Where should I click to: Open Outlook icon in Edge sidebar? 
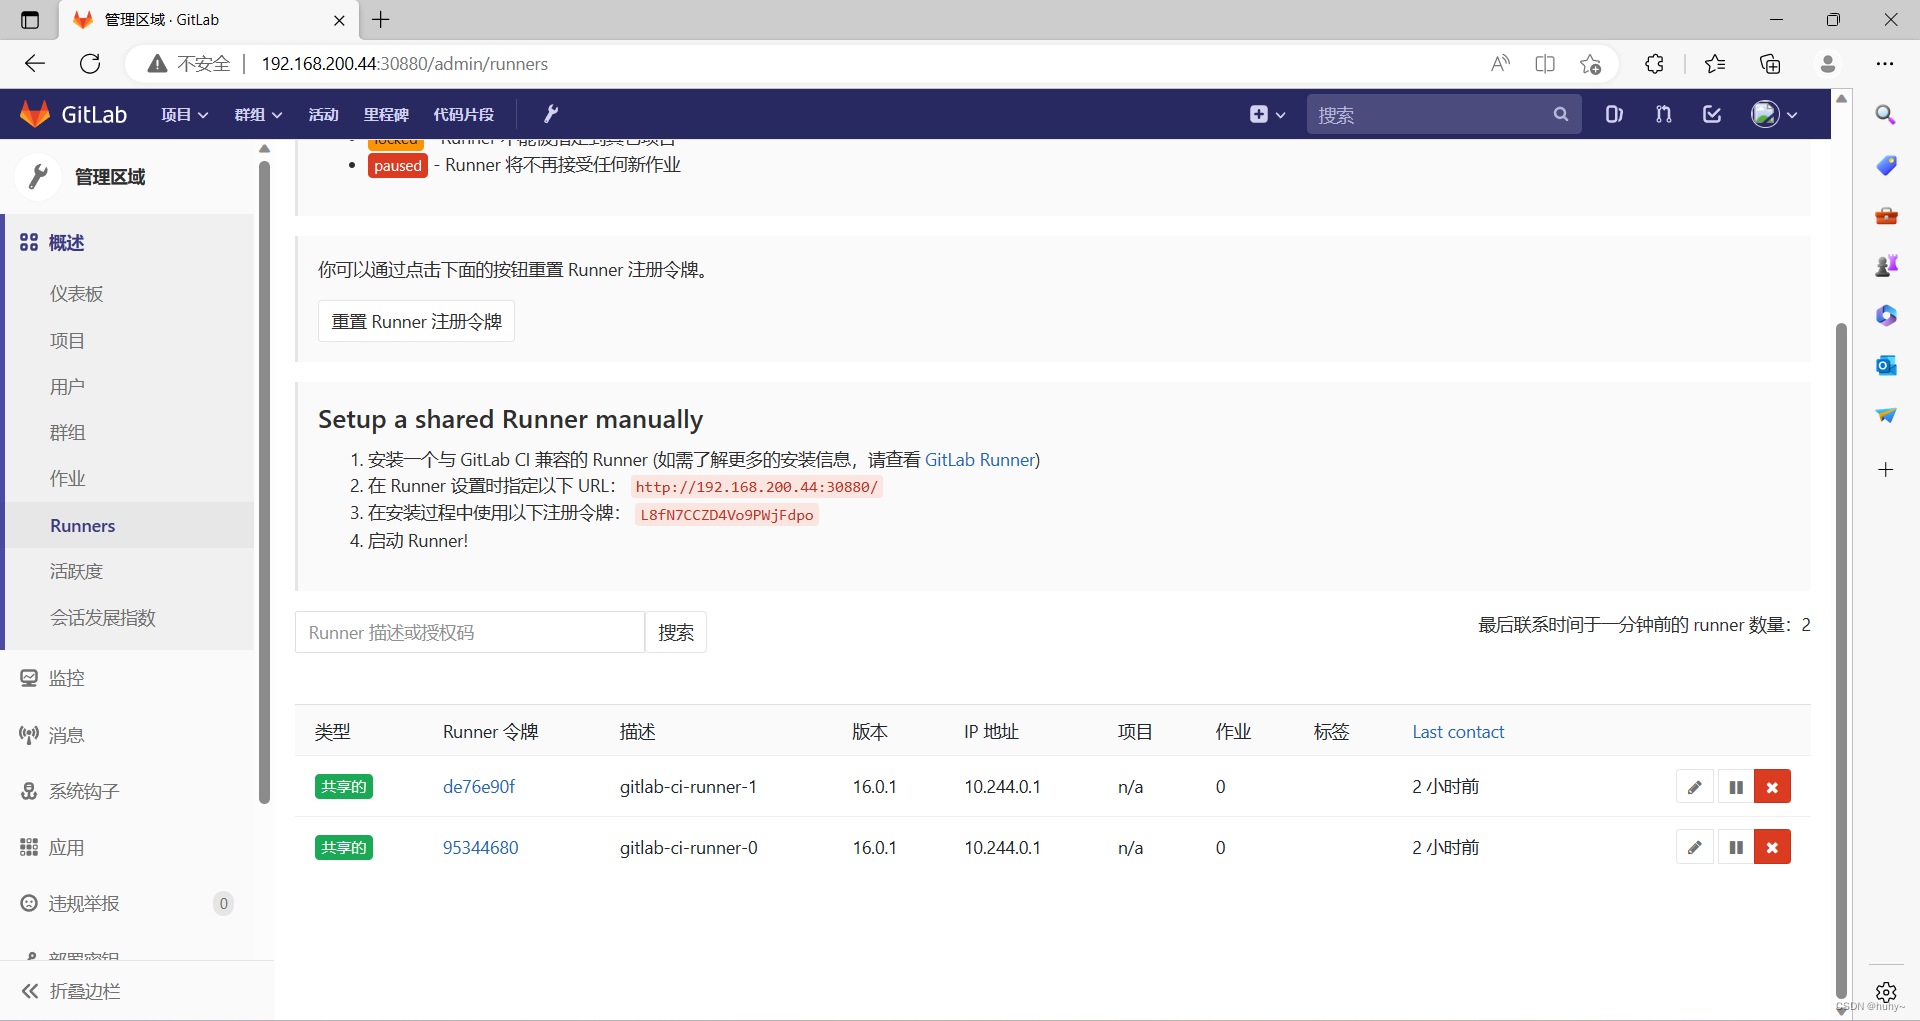tap(1886, 365)
